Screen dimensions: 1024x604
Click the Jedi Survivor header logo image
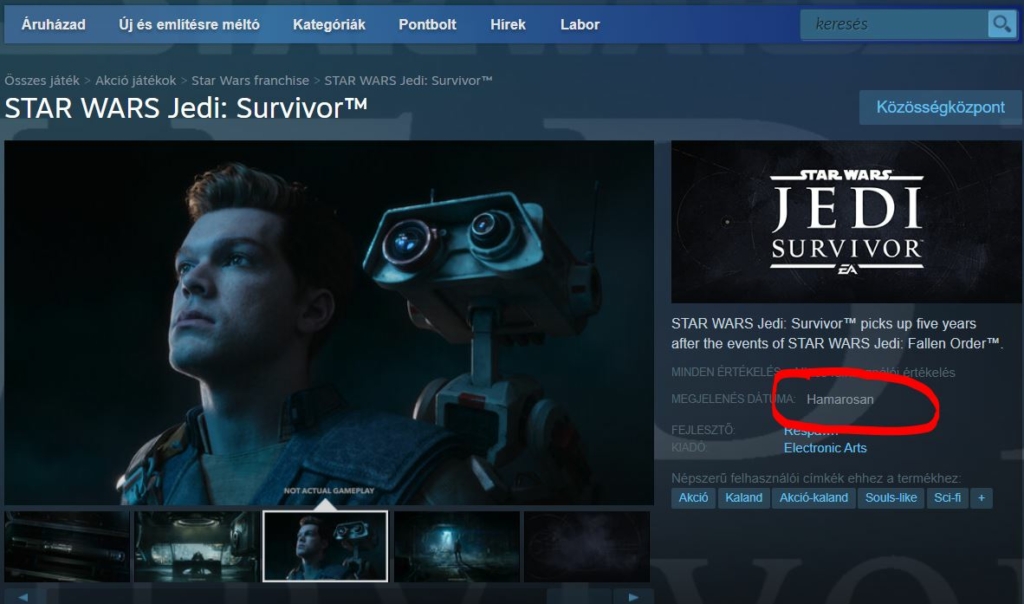tap(846, 222)
